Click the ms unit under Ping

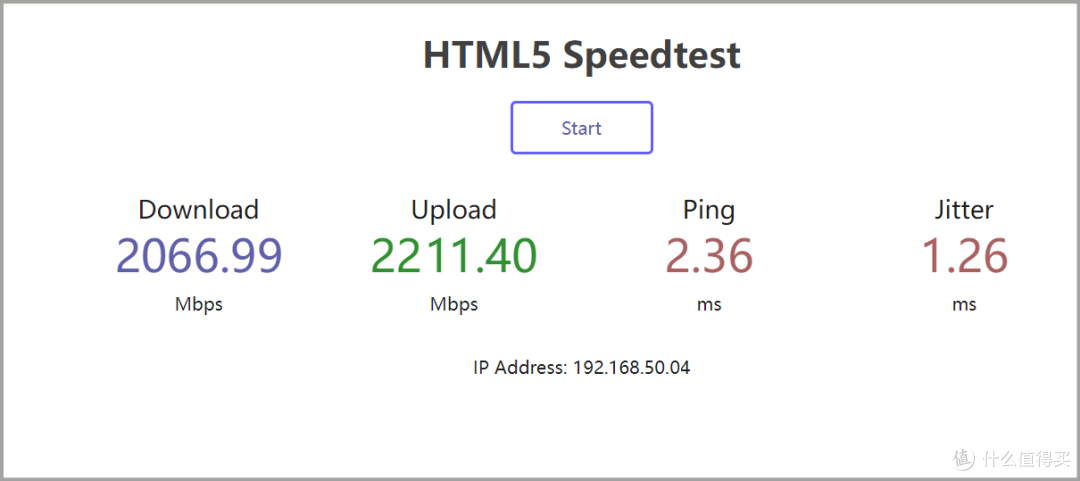click(x=709, y=305)
